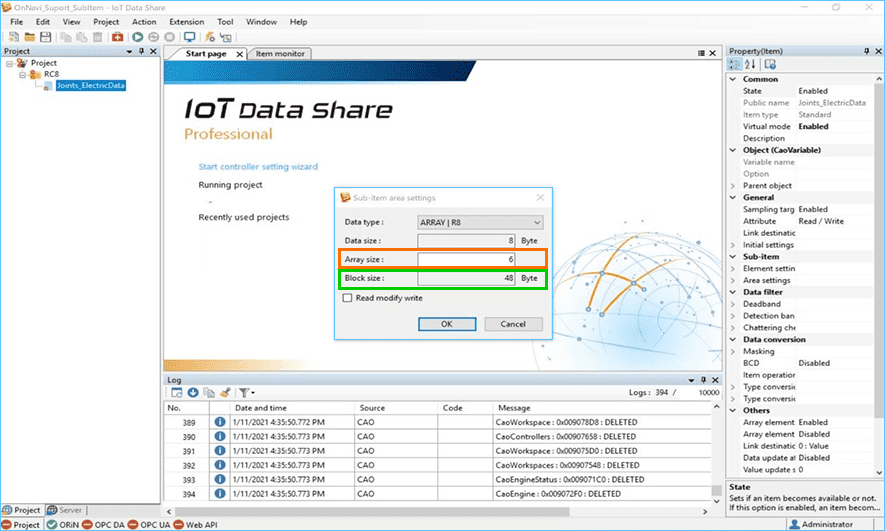Collapse the Data filter section

tap(733, 292)
